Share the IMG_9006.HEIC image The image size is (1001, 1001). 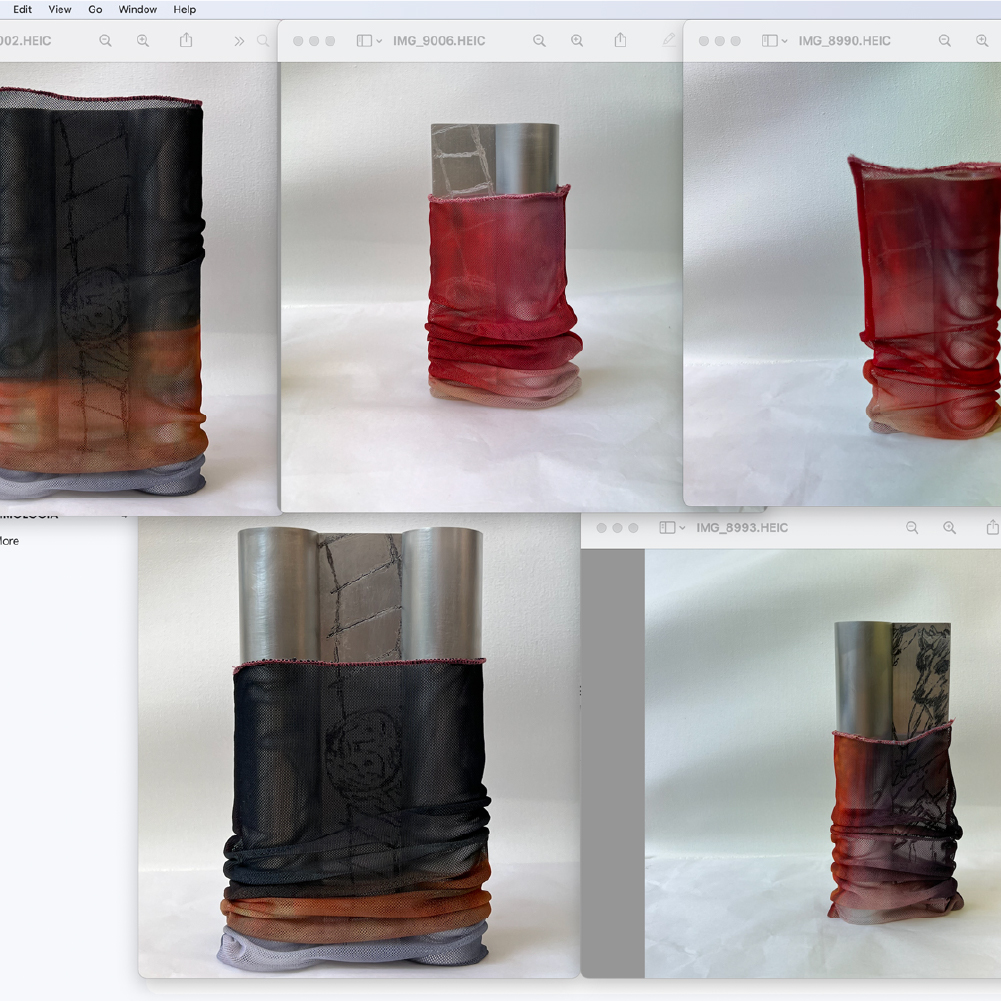[620, 41]
